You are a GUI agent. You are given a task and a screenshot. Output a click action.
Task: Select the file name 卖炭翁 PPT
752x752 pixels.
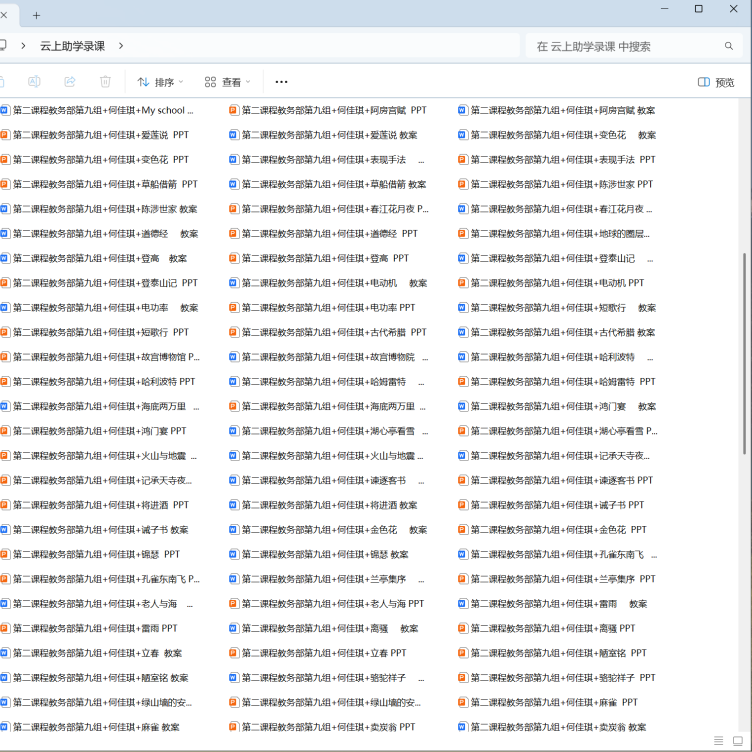(329, 727)
